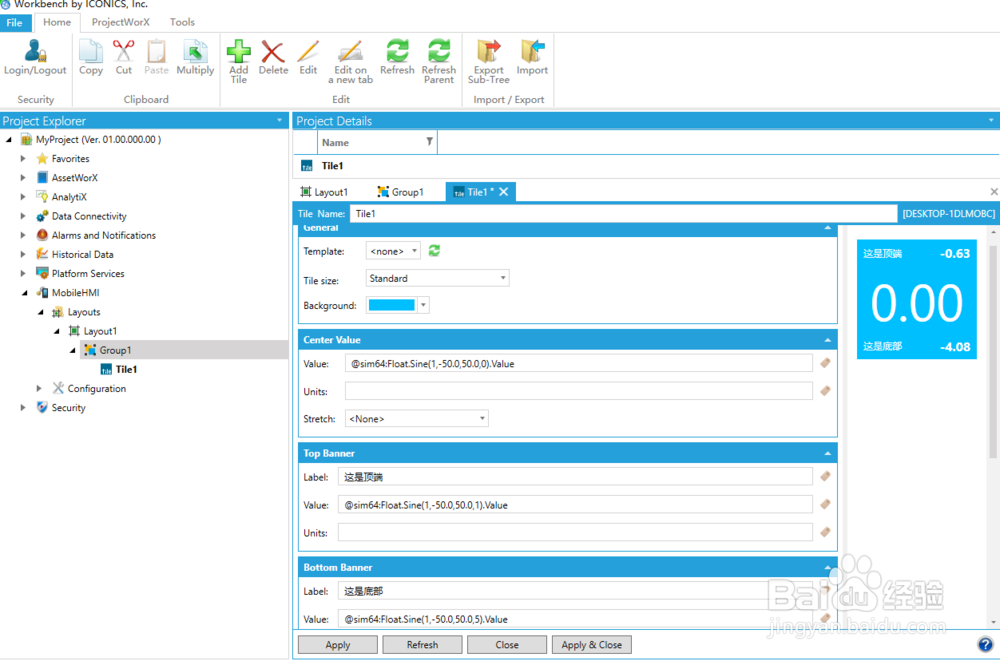Click Edit on a new tab icon
Image resolution: width=1000 pixels, height=661 pixels.
(350, 51)
